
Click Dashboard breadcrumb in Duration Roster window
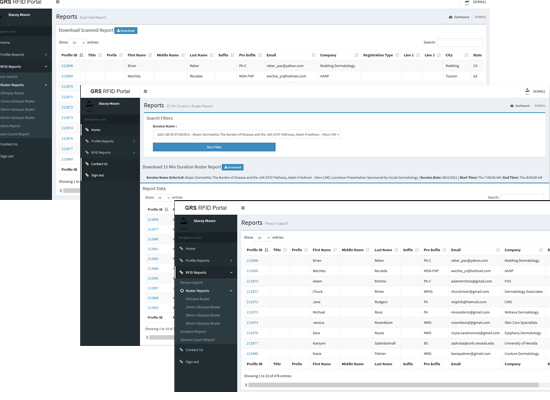tap(522, 106)
